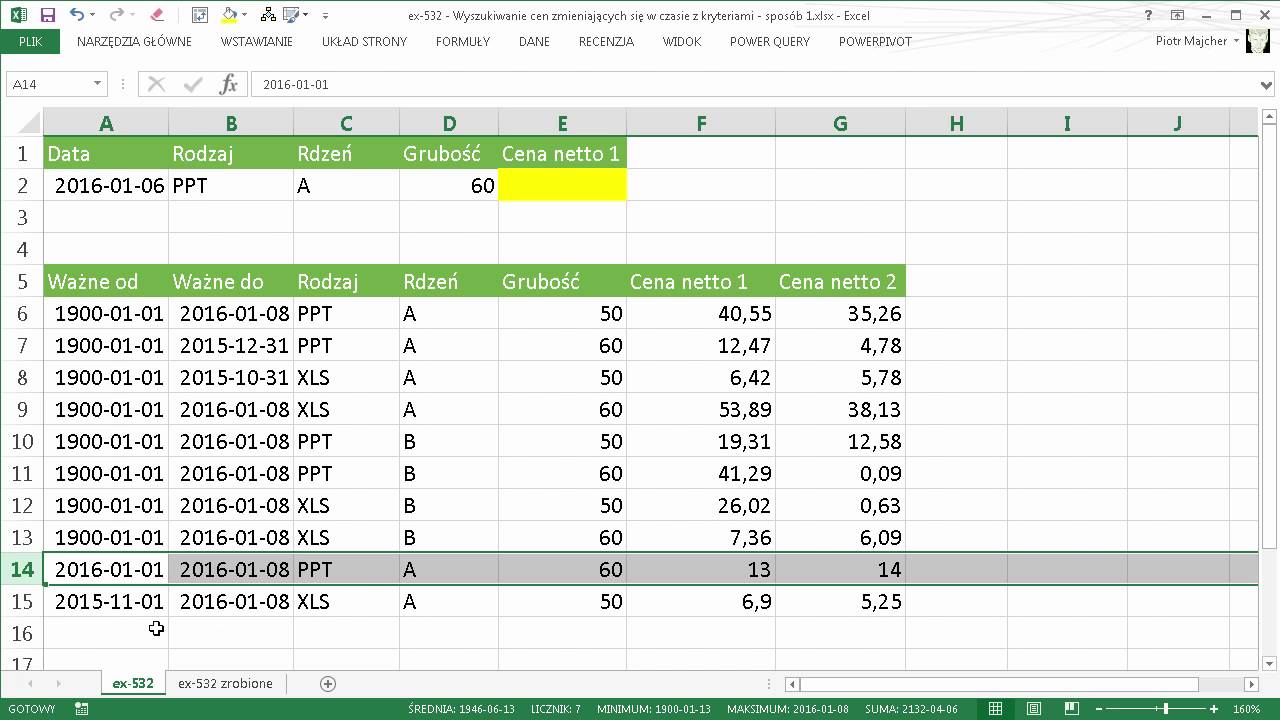
Task: Select the cell containing 2015-12-31
Action: tap(231, 345)
